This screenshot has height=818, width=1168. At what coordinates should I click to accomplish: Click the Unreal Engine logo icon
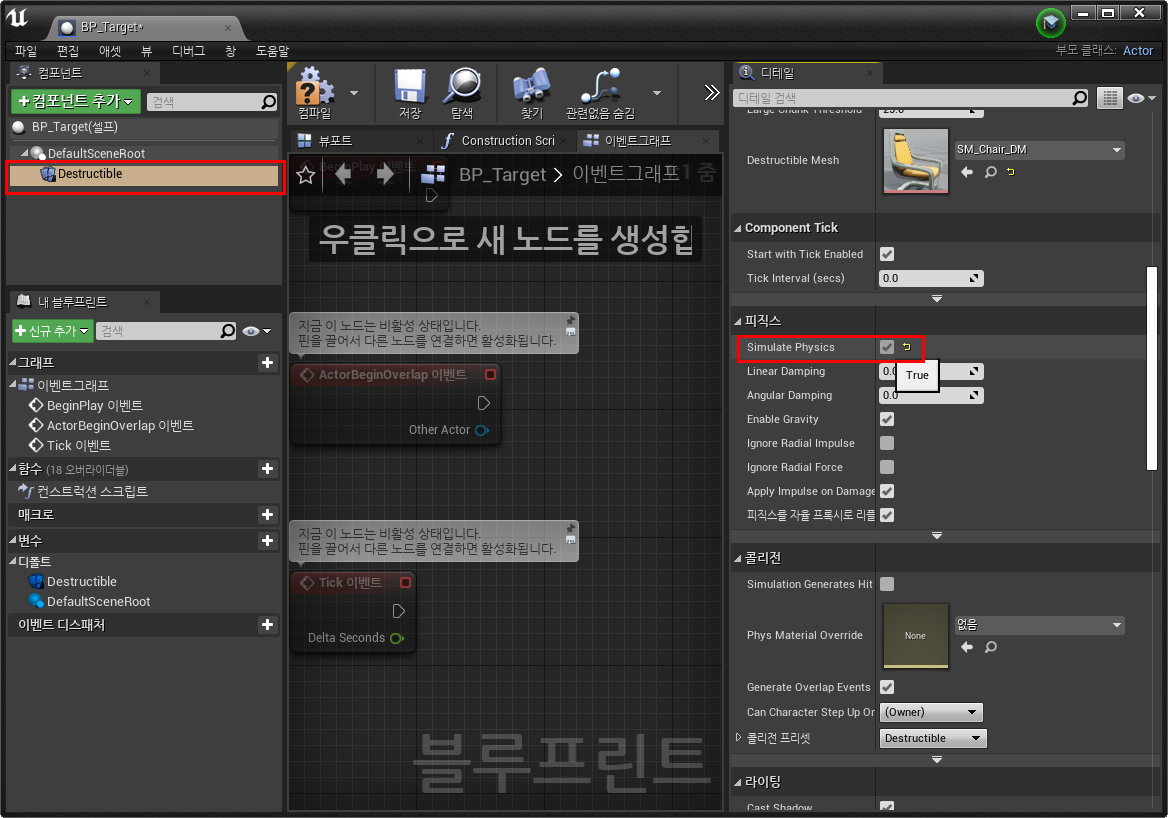point(18,18)
